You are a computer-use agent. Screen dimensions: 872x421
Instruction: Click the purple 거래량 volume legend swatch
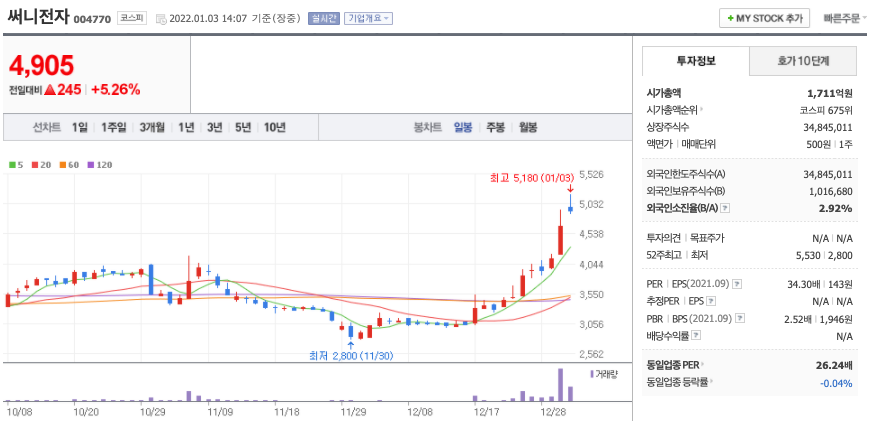[x=592, y=374]
